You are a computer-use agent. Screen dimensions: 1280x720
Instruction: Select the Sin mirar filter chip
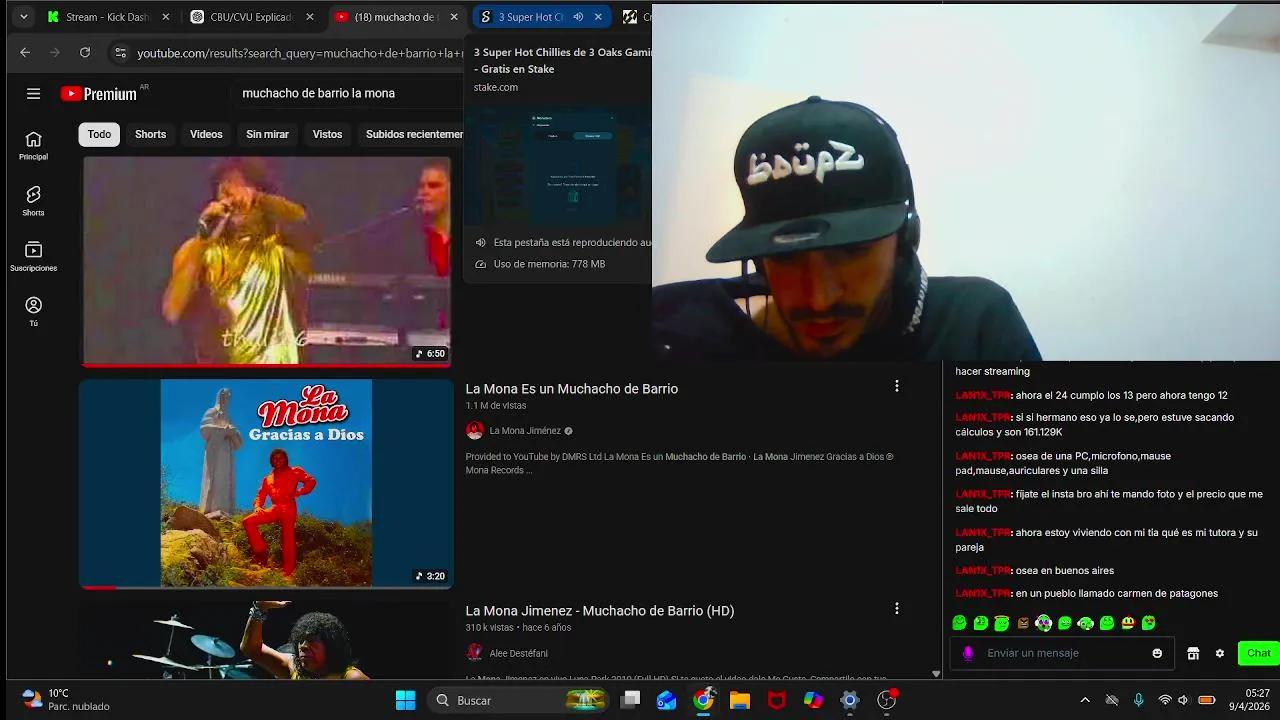click(267, 134)
